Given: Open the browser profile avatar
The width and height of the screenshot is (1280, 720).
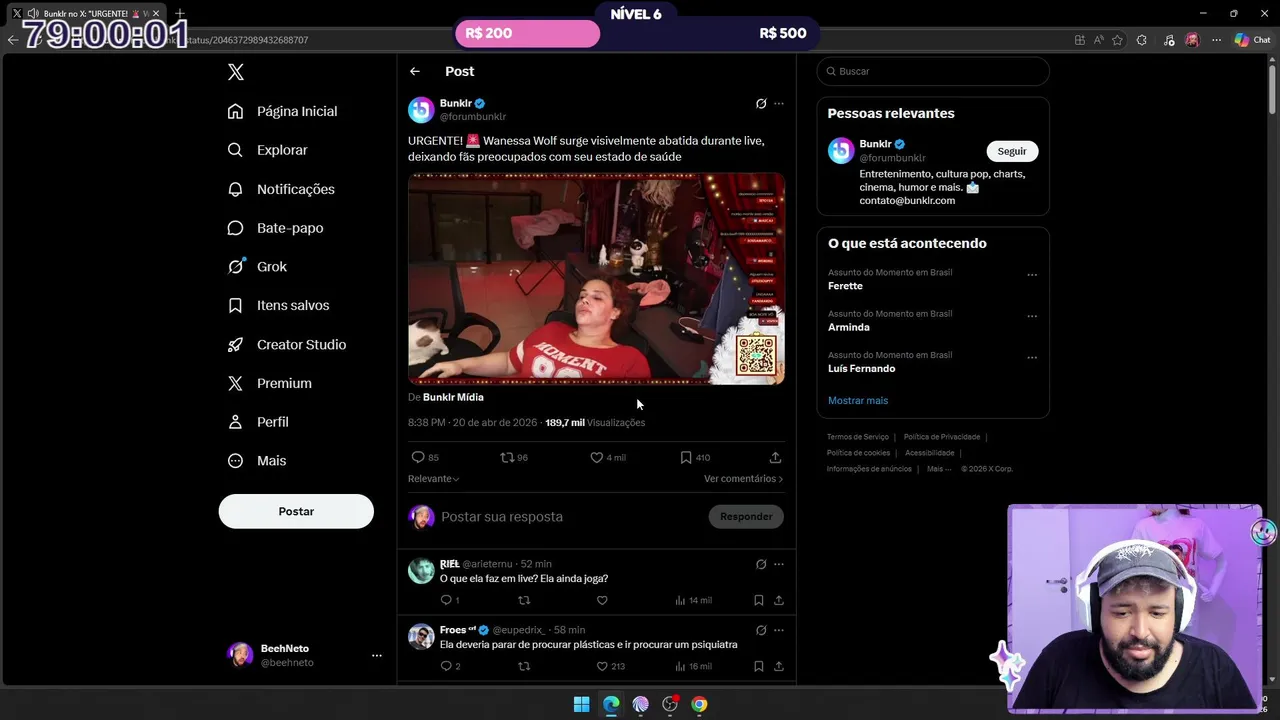Looking at the screenshot, I should click(1192, 40).
